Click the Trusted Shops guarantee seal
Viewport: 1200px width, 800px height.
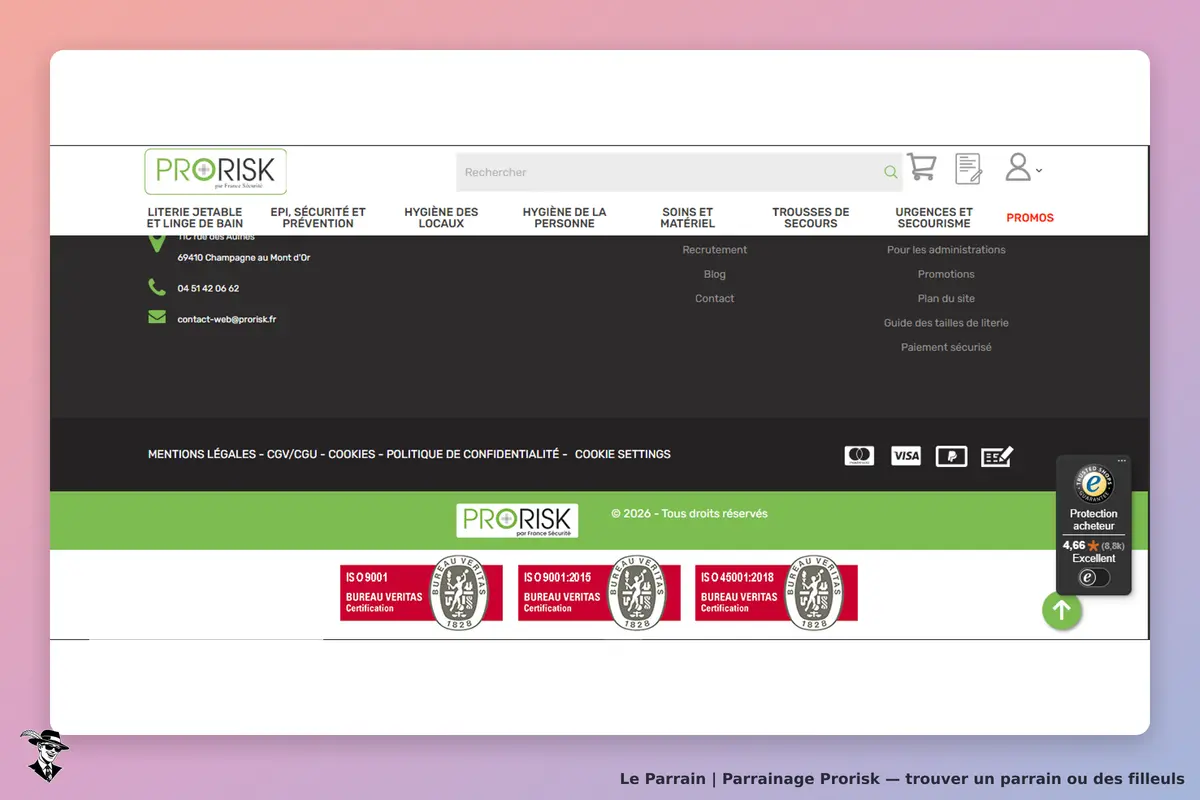point(1094,485)
